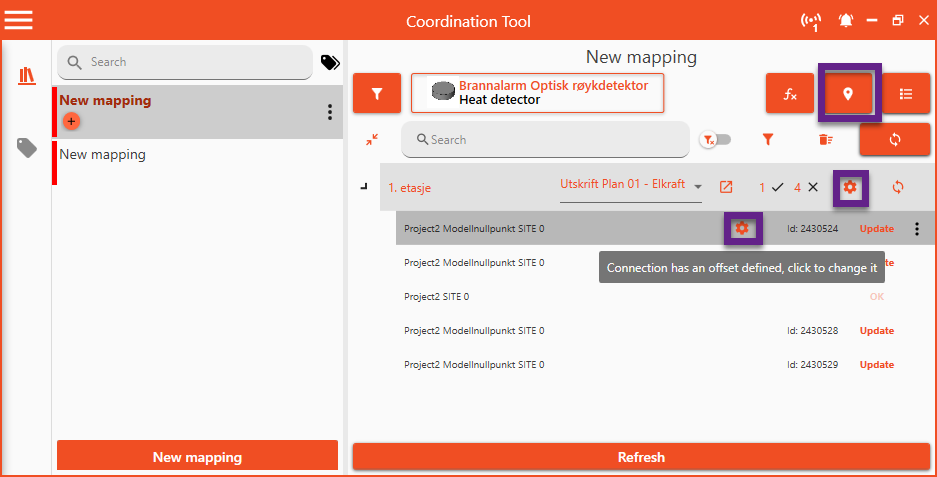This screenshot has width=937, height=477.
Task: Open the library tab in sidebar
Action: point(27,76)
